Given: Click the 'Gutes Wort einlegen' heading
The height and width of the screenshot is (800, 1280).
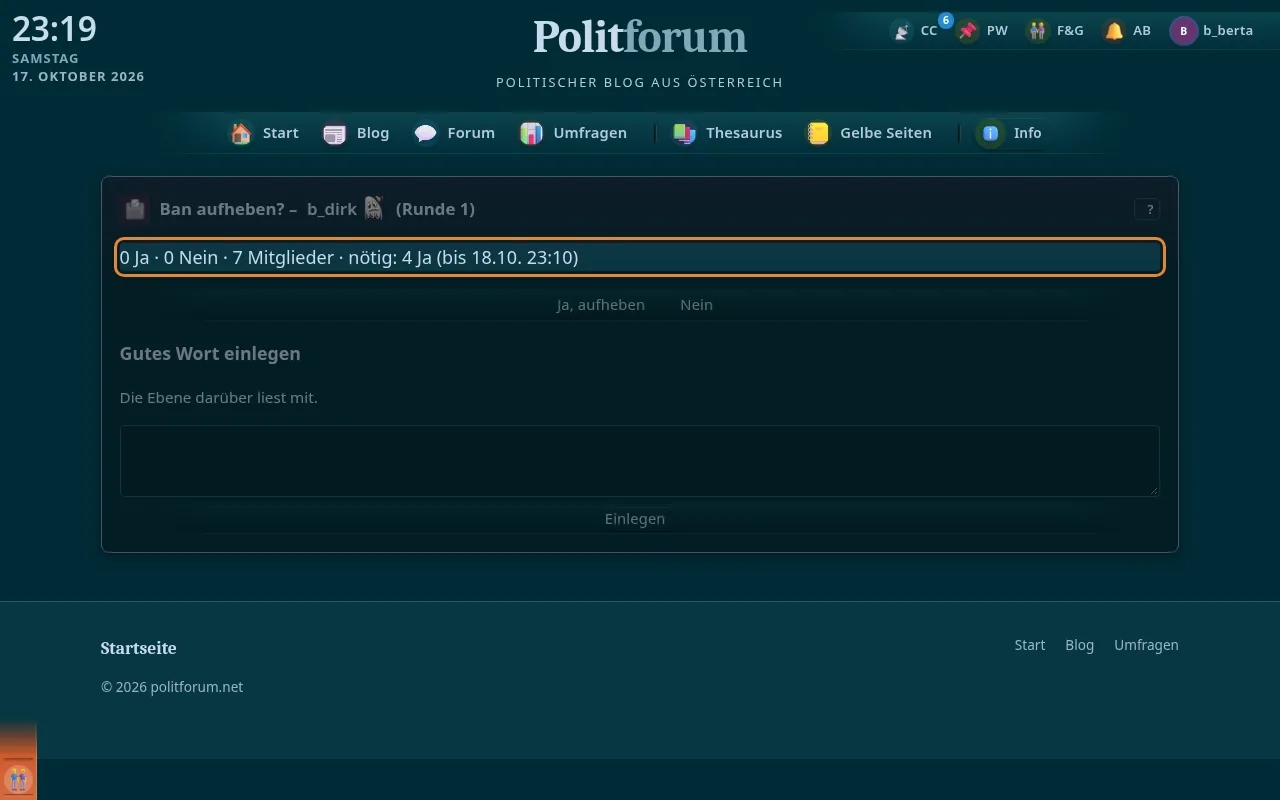Looking at the screenshot, I should (210, 354).
